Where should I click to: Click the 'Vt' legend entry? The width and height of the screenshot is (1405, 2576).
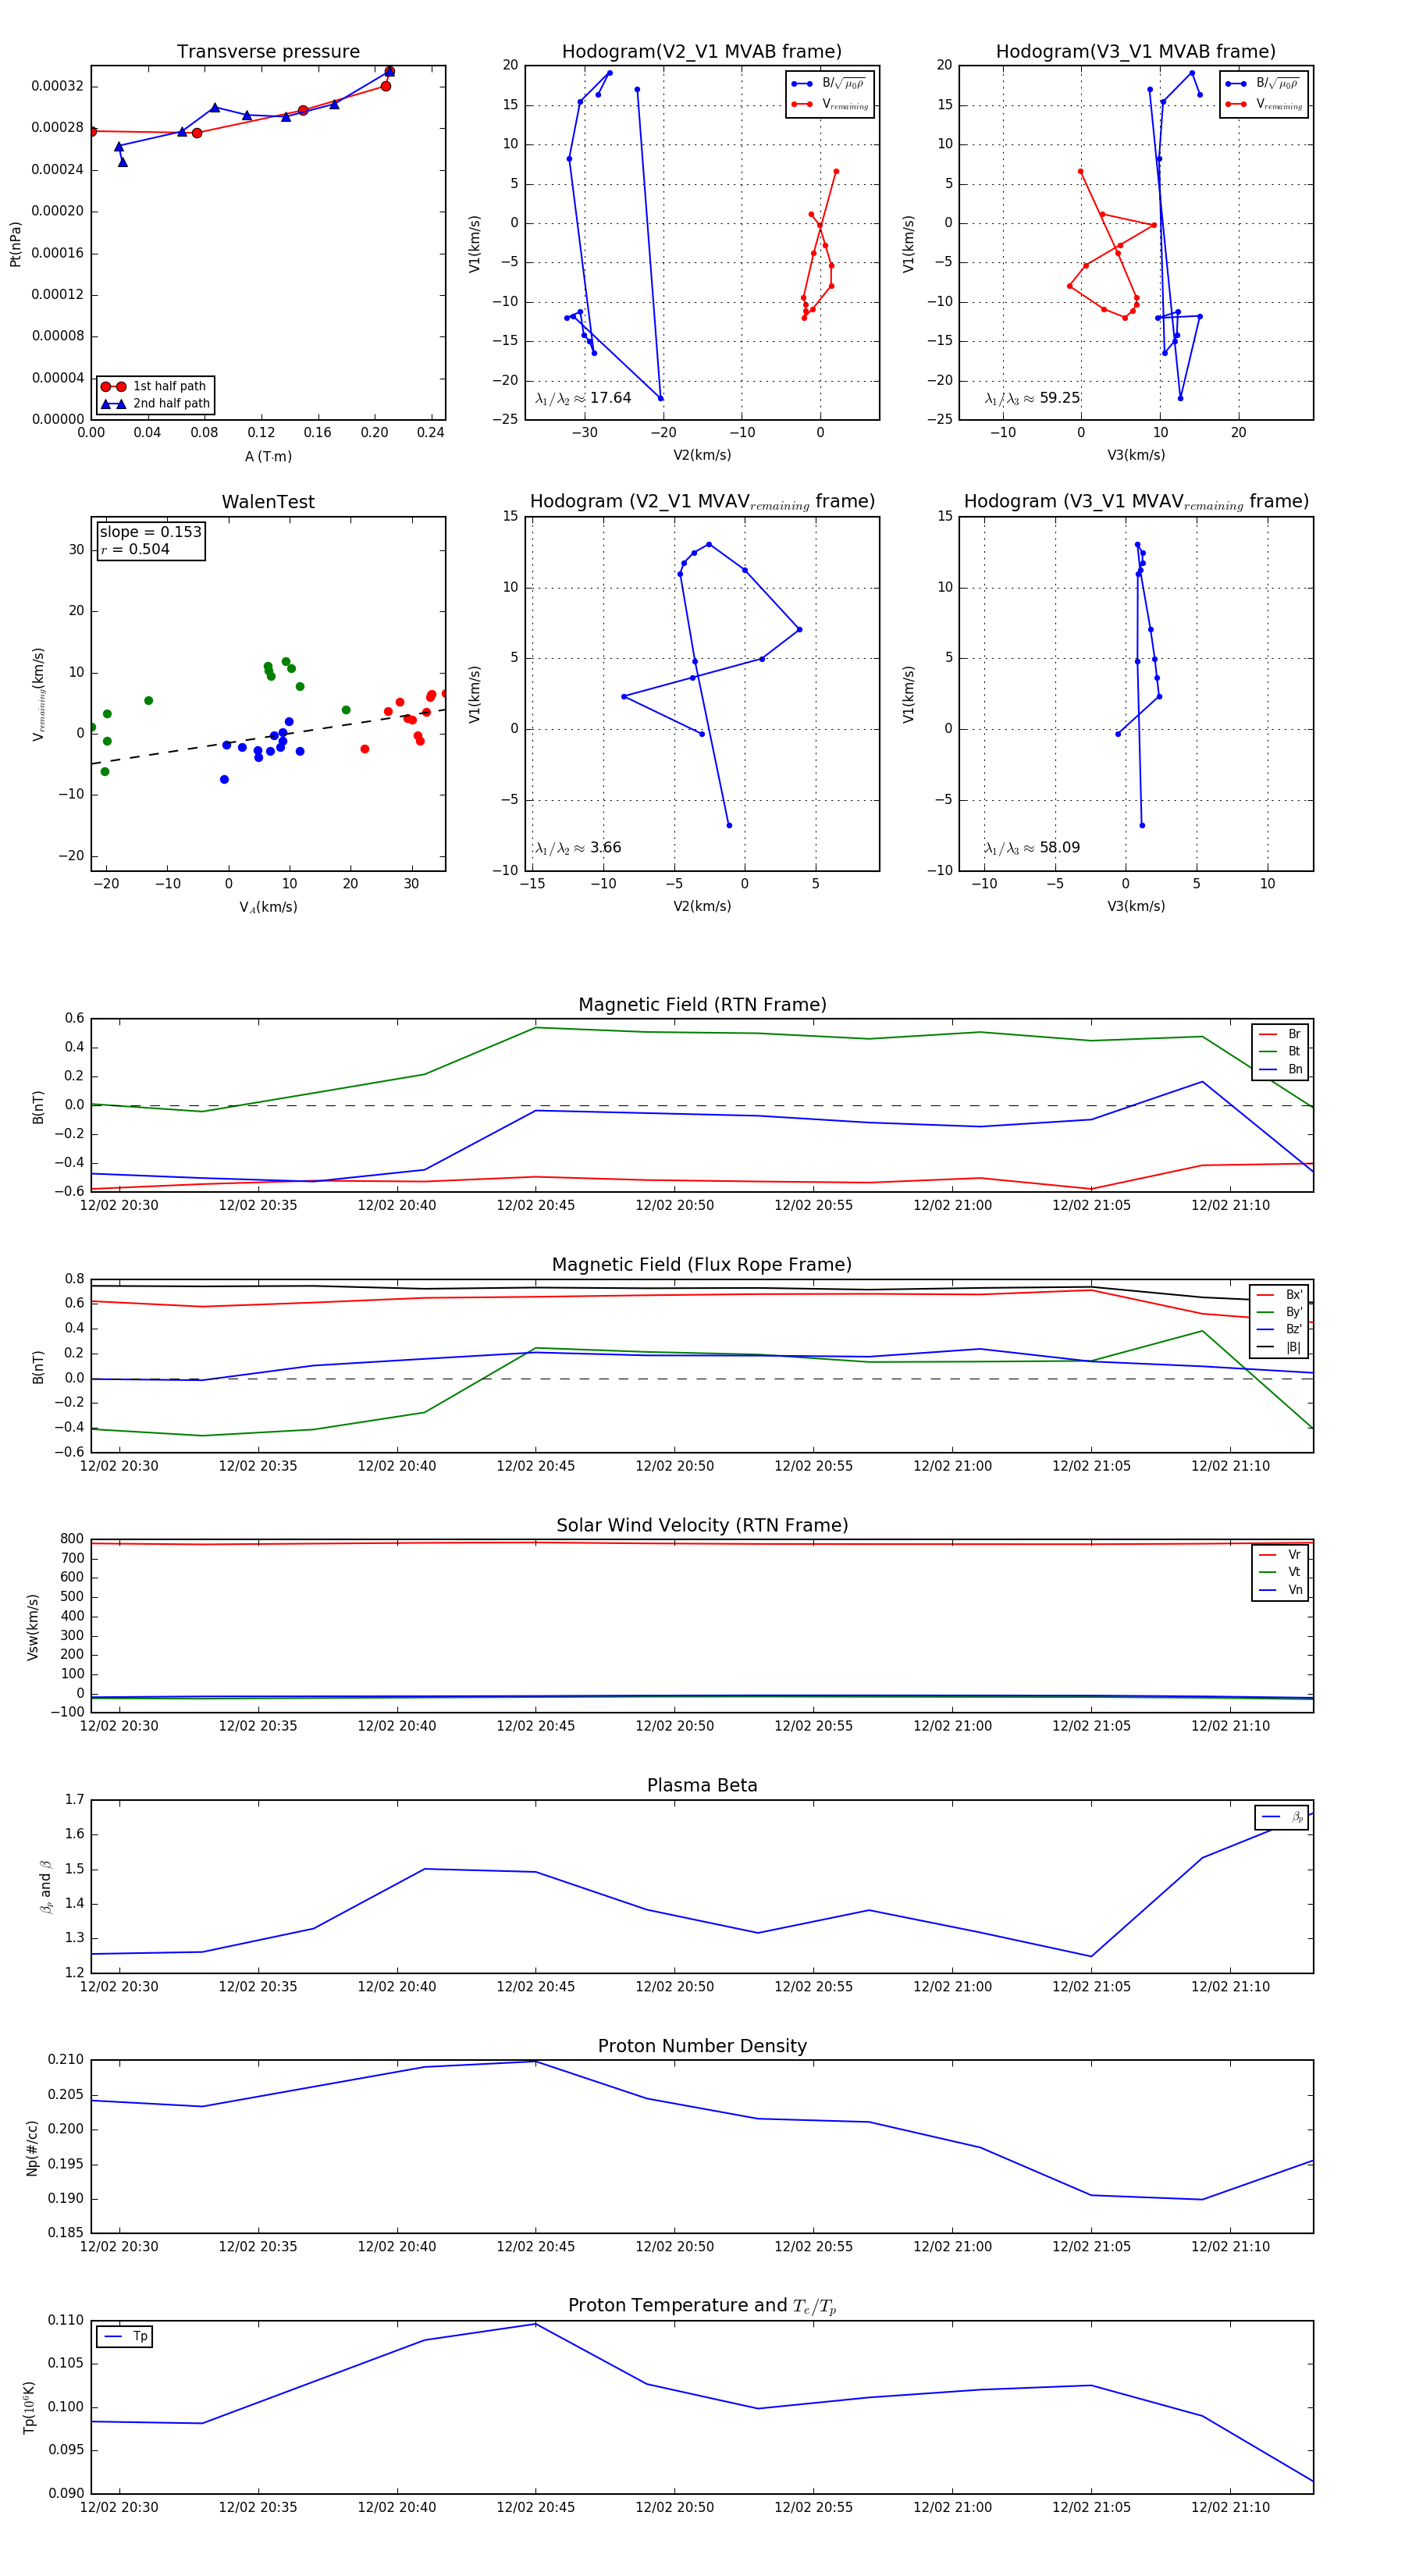(1280, 1572)
